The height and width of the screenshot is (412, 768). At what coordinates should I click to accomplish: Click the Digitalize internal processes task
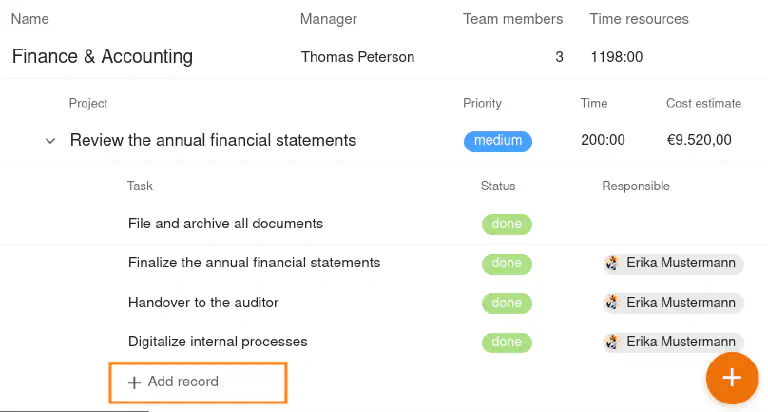pos(217,341)
